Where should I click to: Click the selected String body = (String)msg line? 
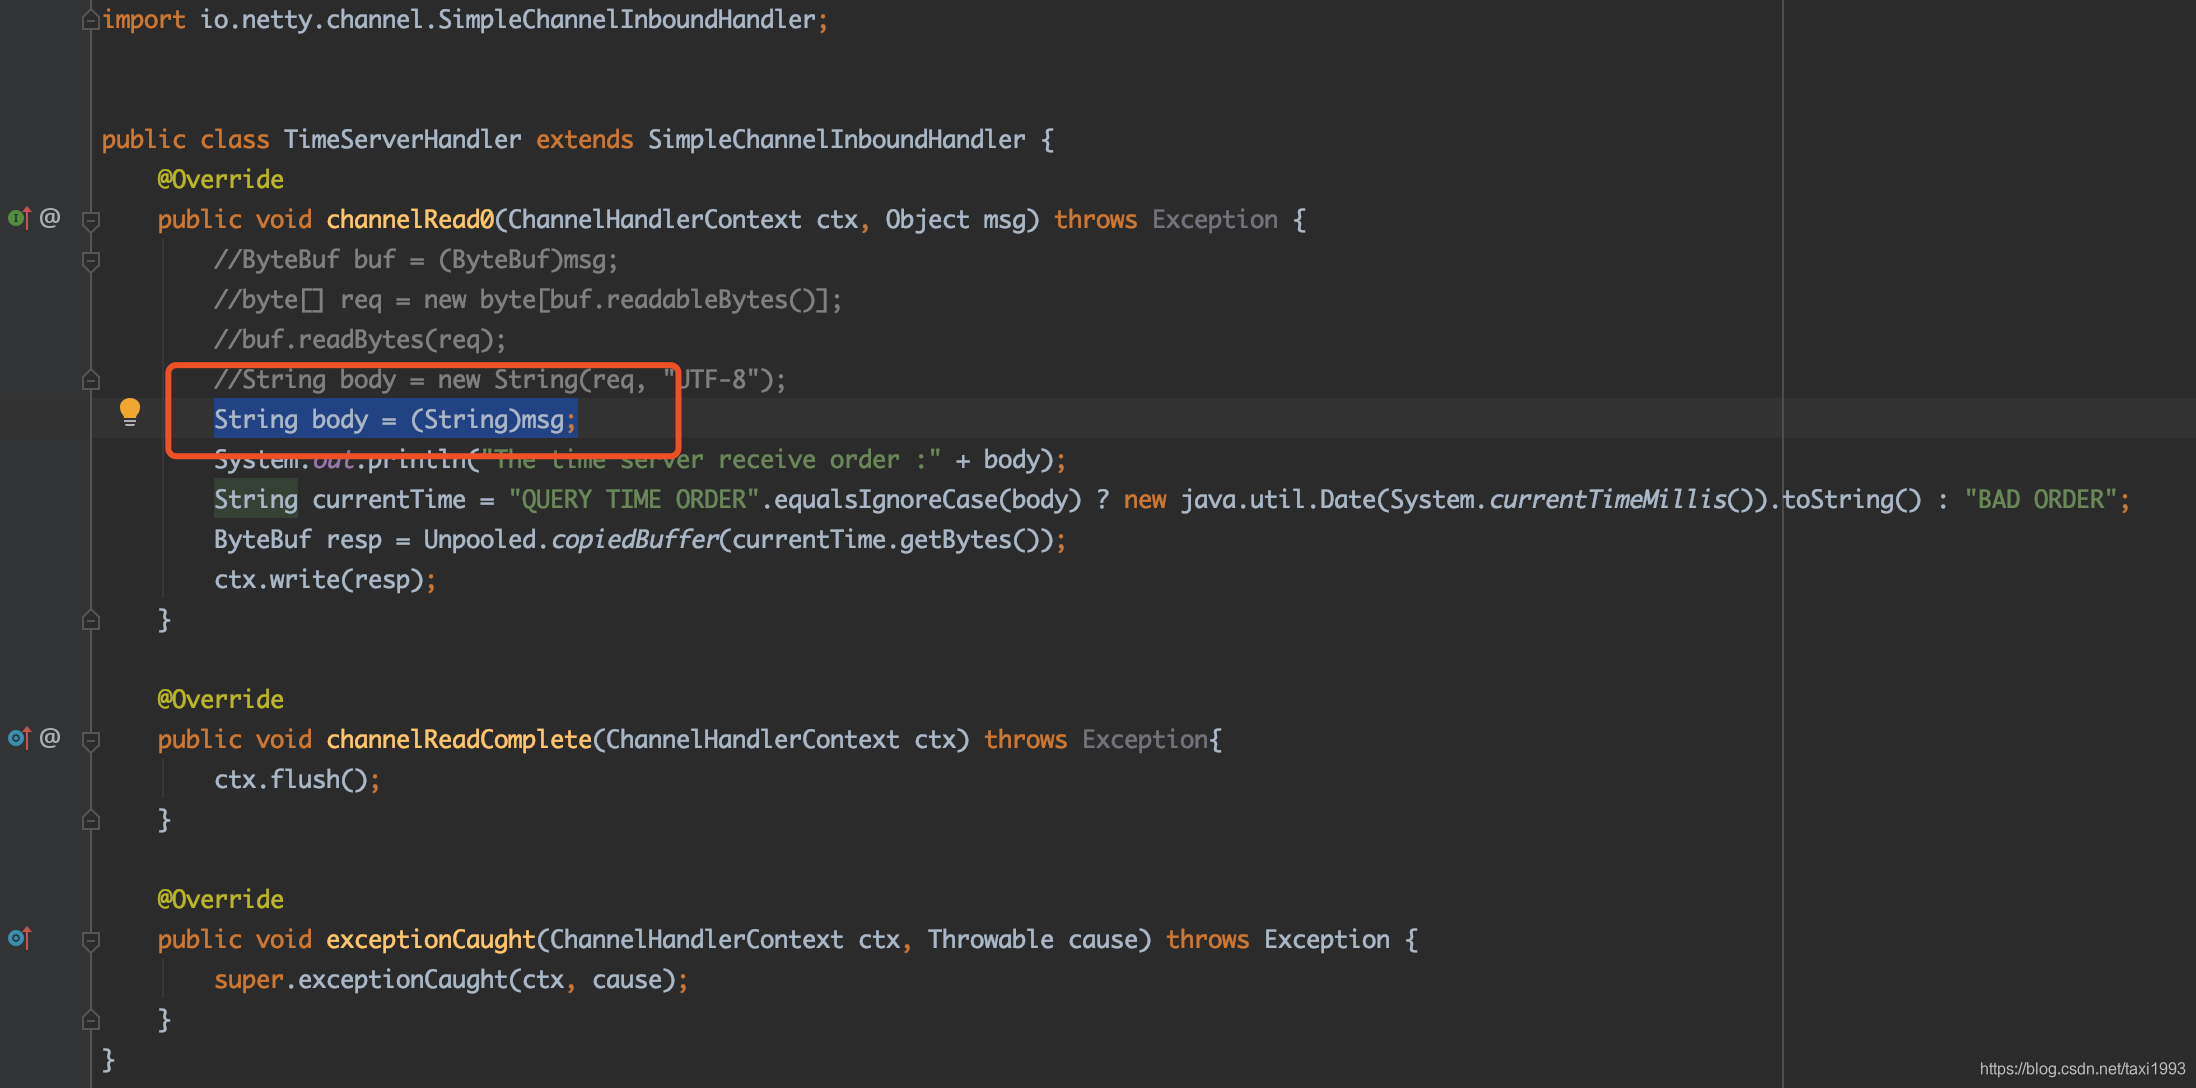395,420
